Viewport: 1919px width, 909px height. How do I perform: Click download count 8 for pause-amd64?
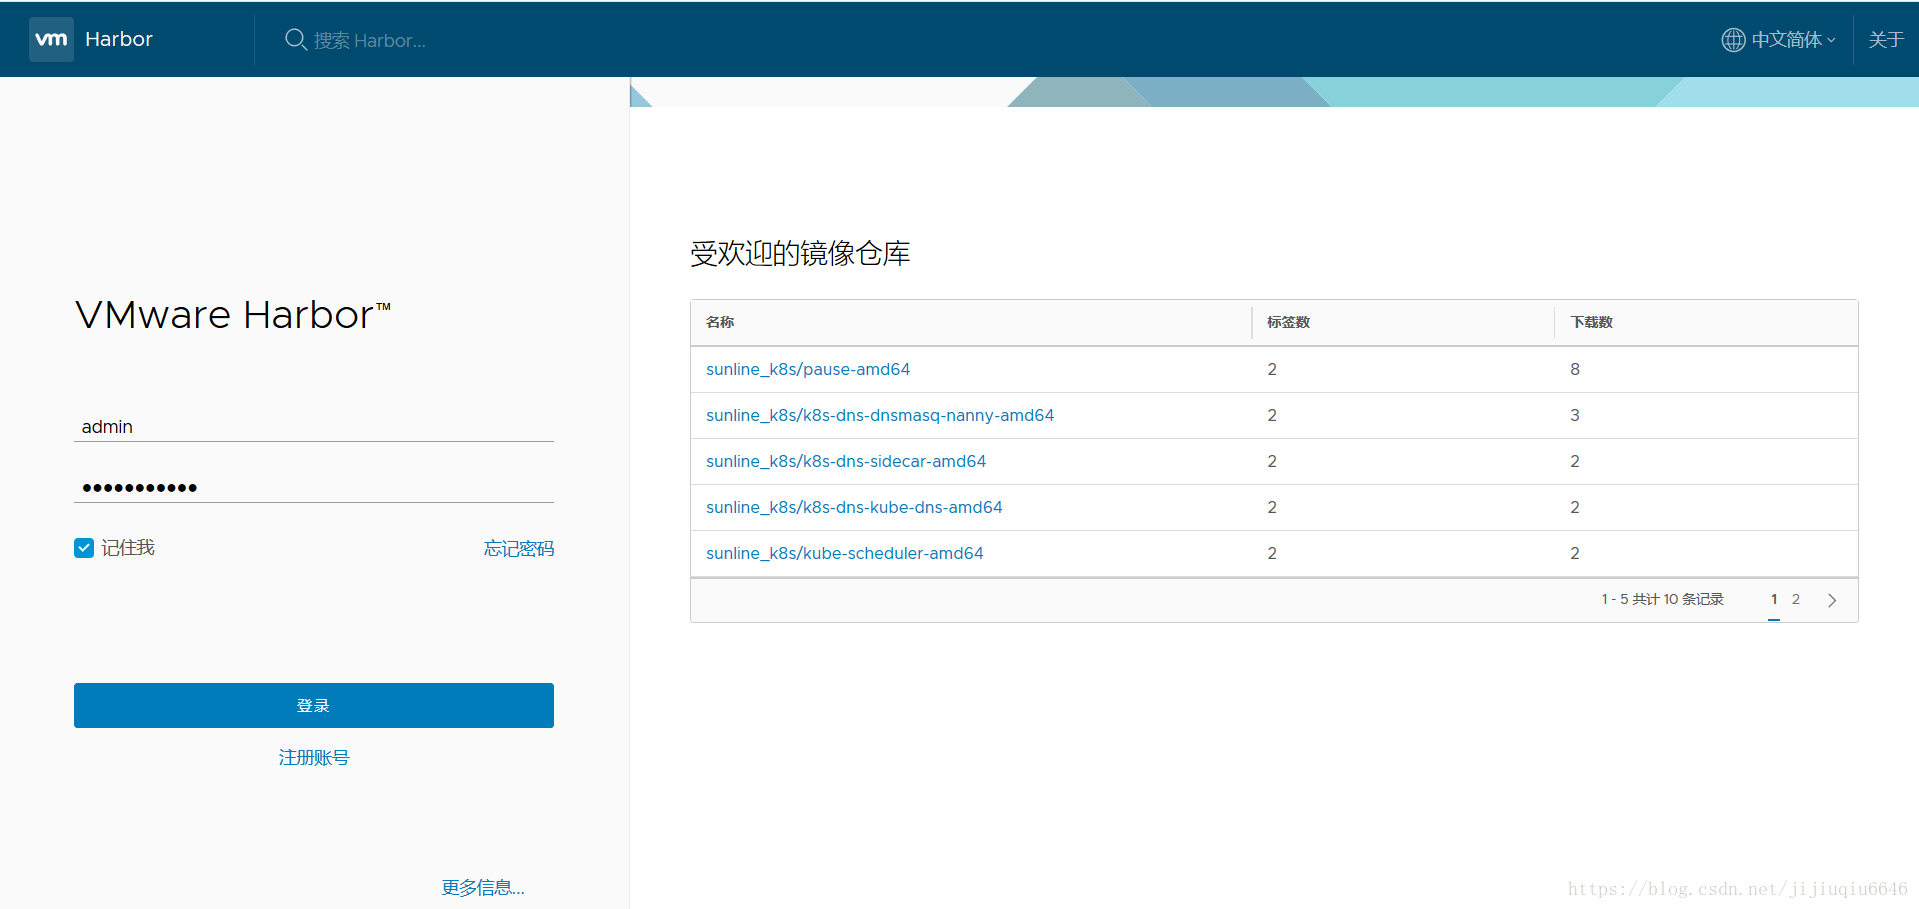pos(1575,369)
